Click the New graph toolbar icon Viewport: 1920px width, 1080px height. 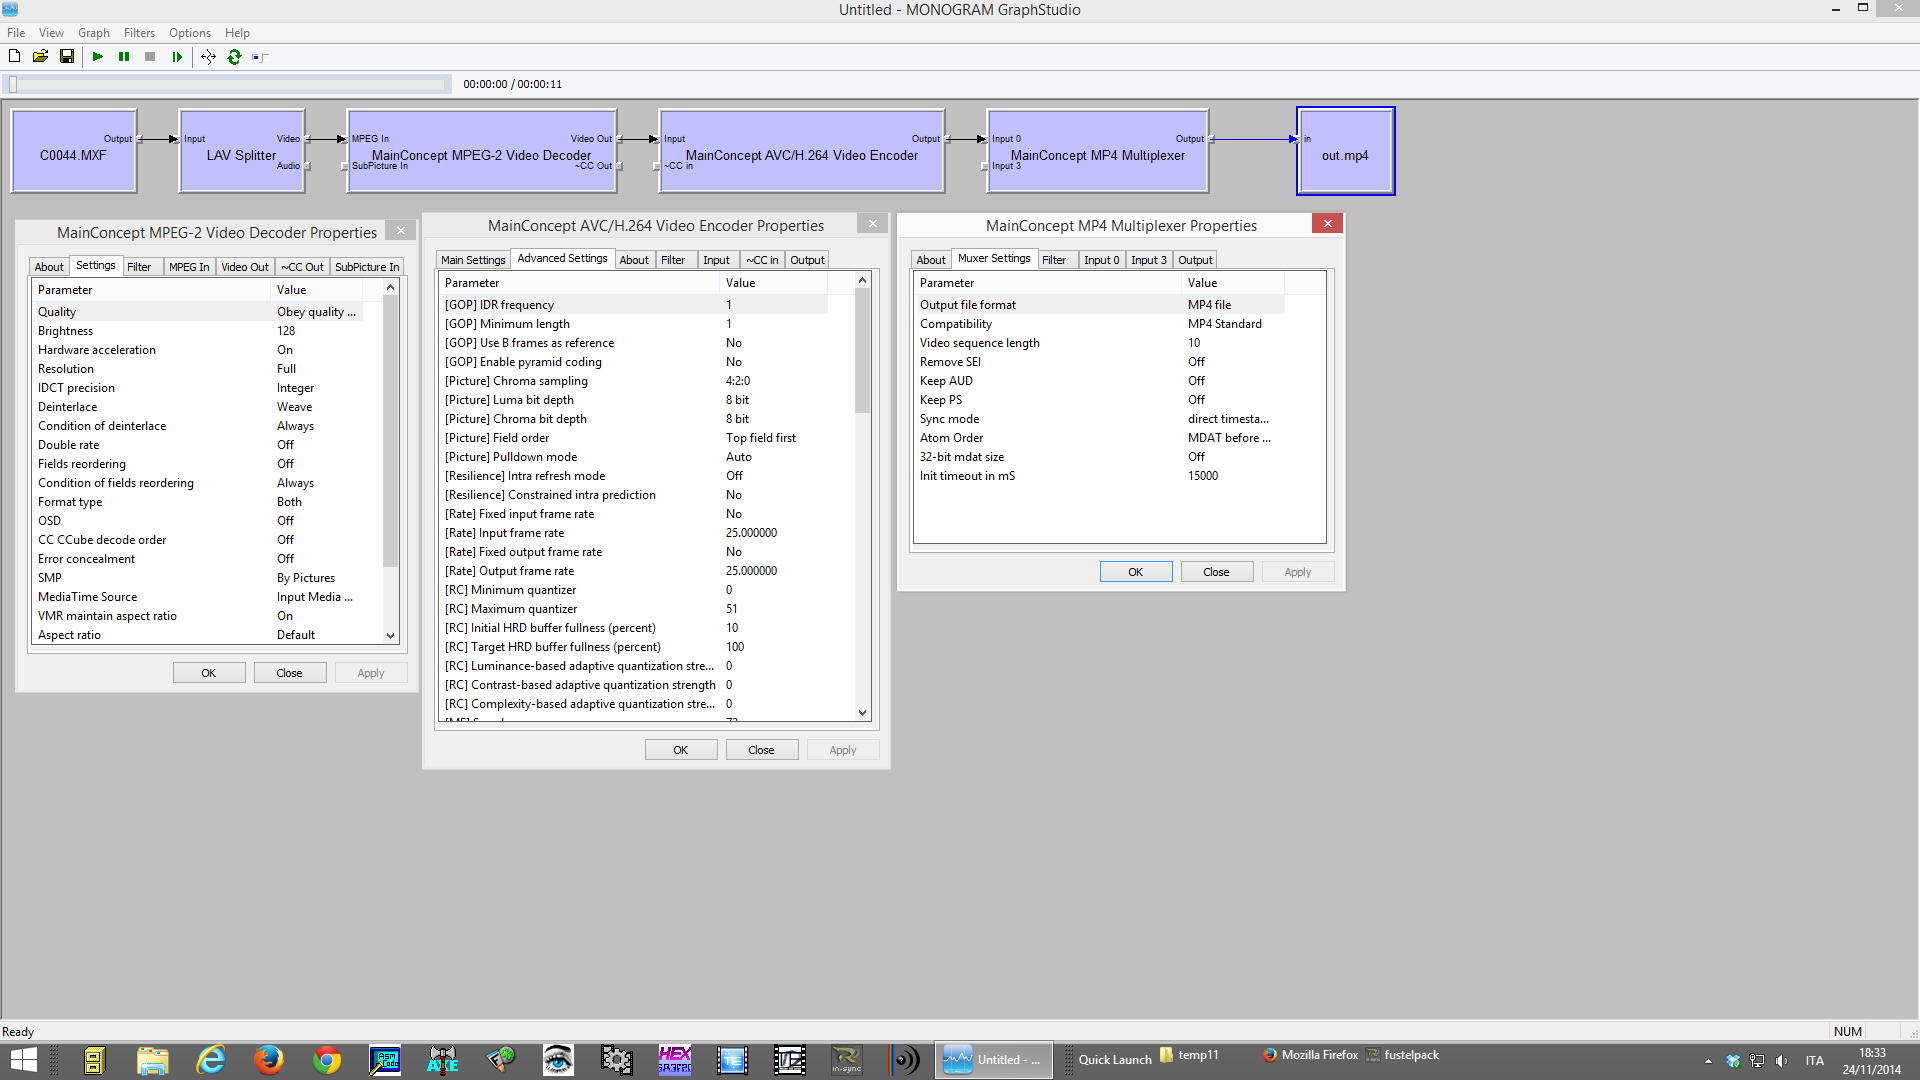pyautogui.click(x=15, y=57)
